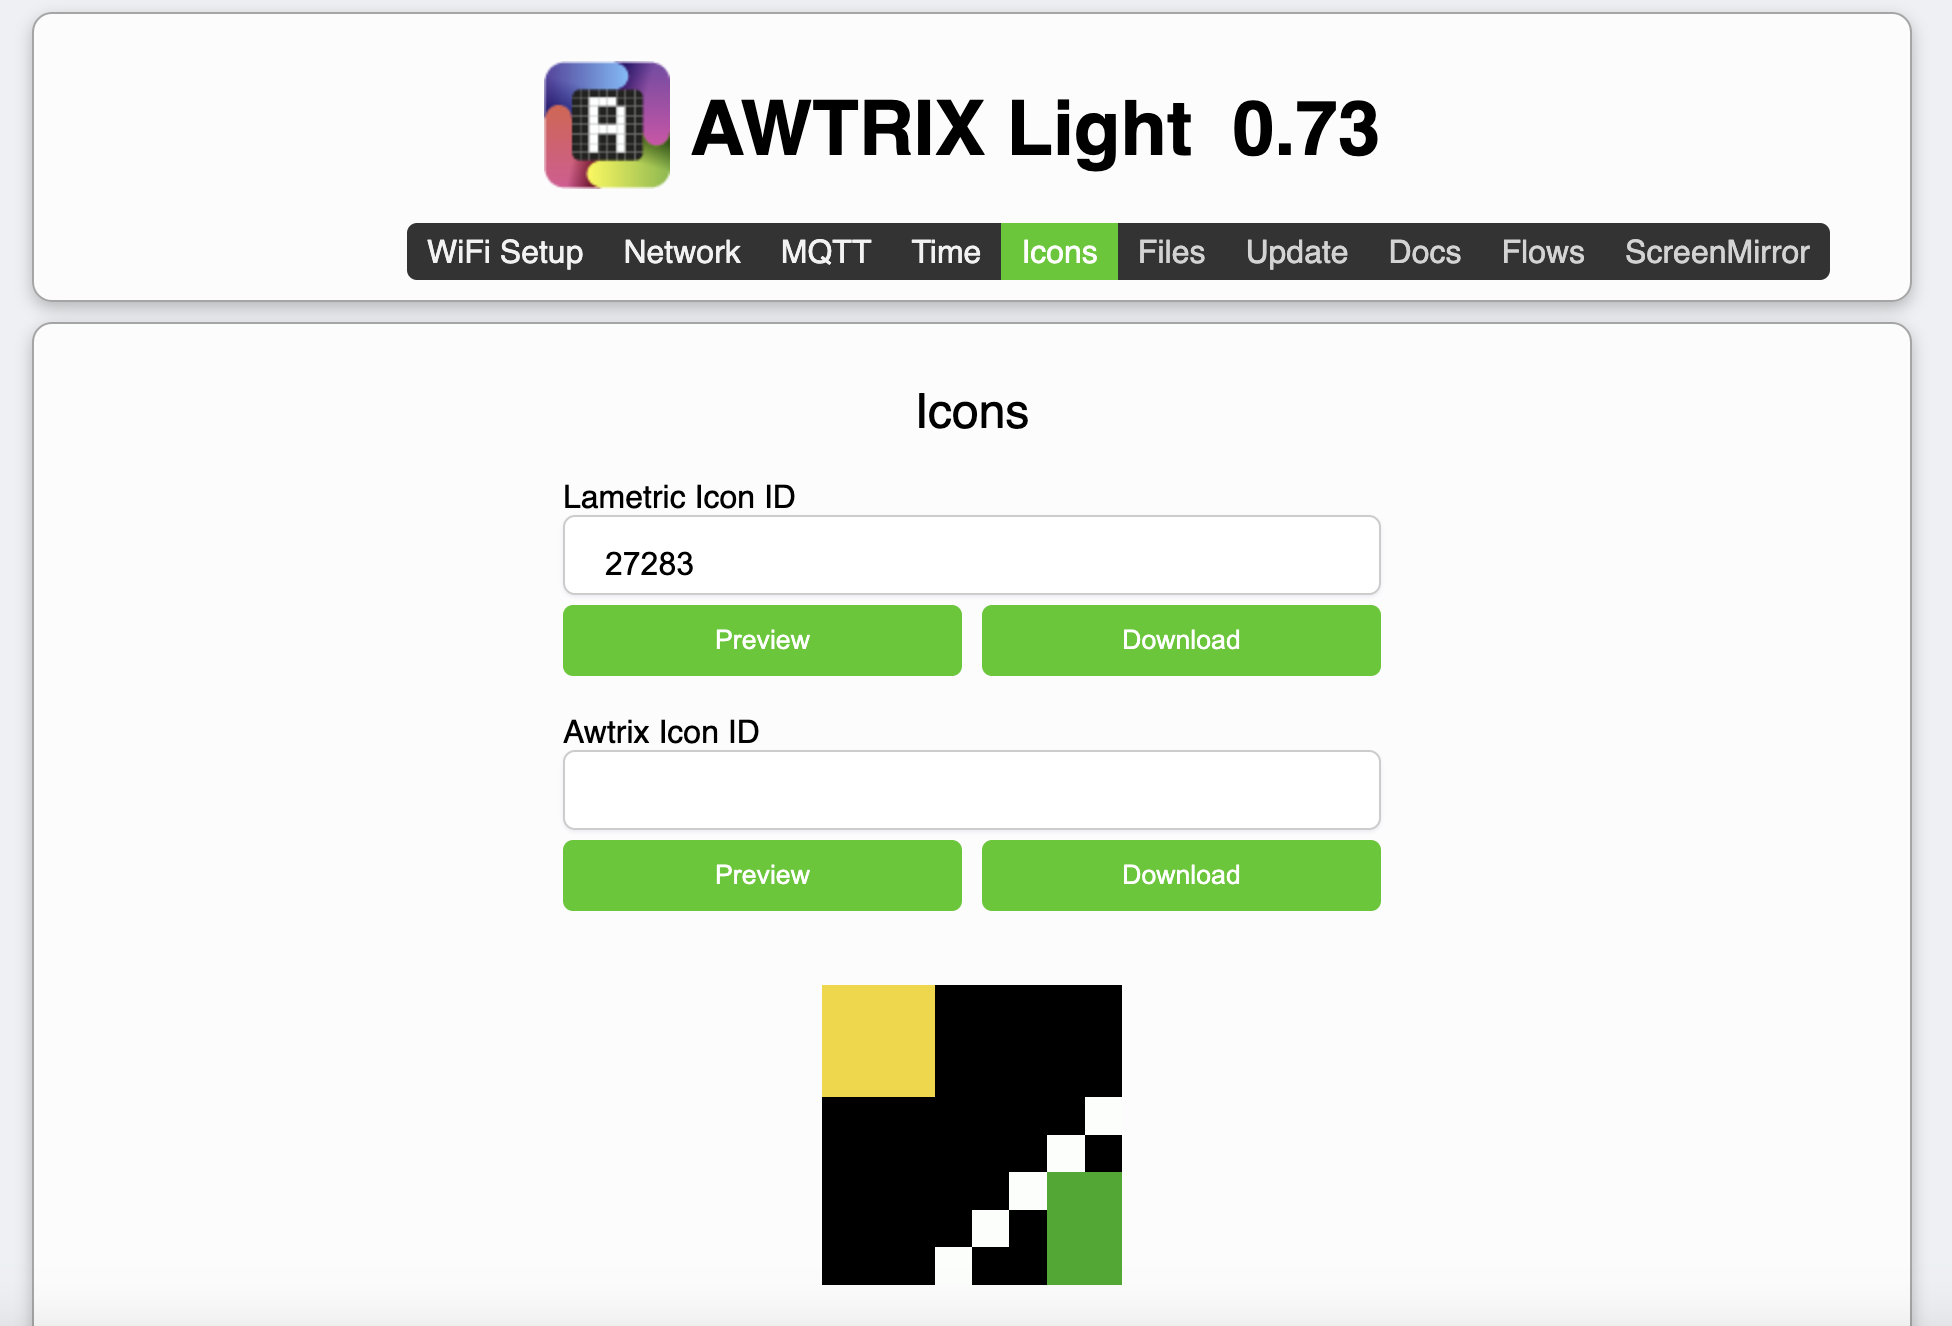Click Download for Awtrix Icon ID
The width and height of the screenshot is (1952, 1326).
coord(1179,875)
